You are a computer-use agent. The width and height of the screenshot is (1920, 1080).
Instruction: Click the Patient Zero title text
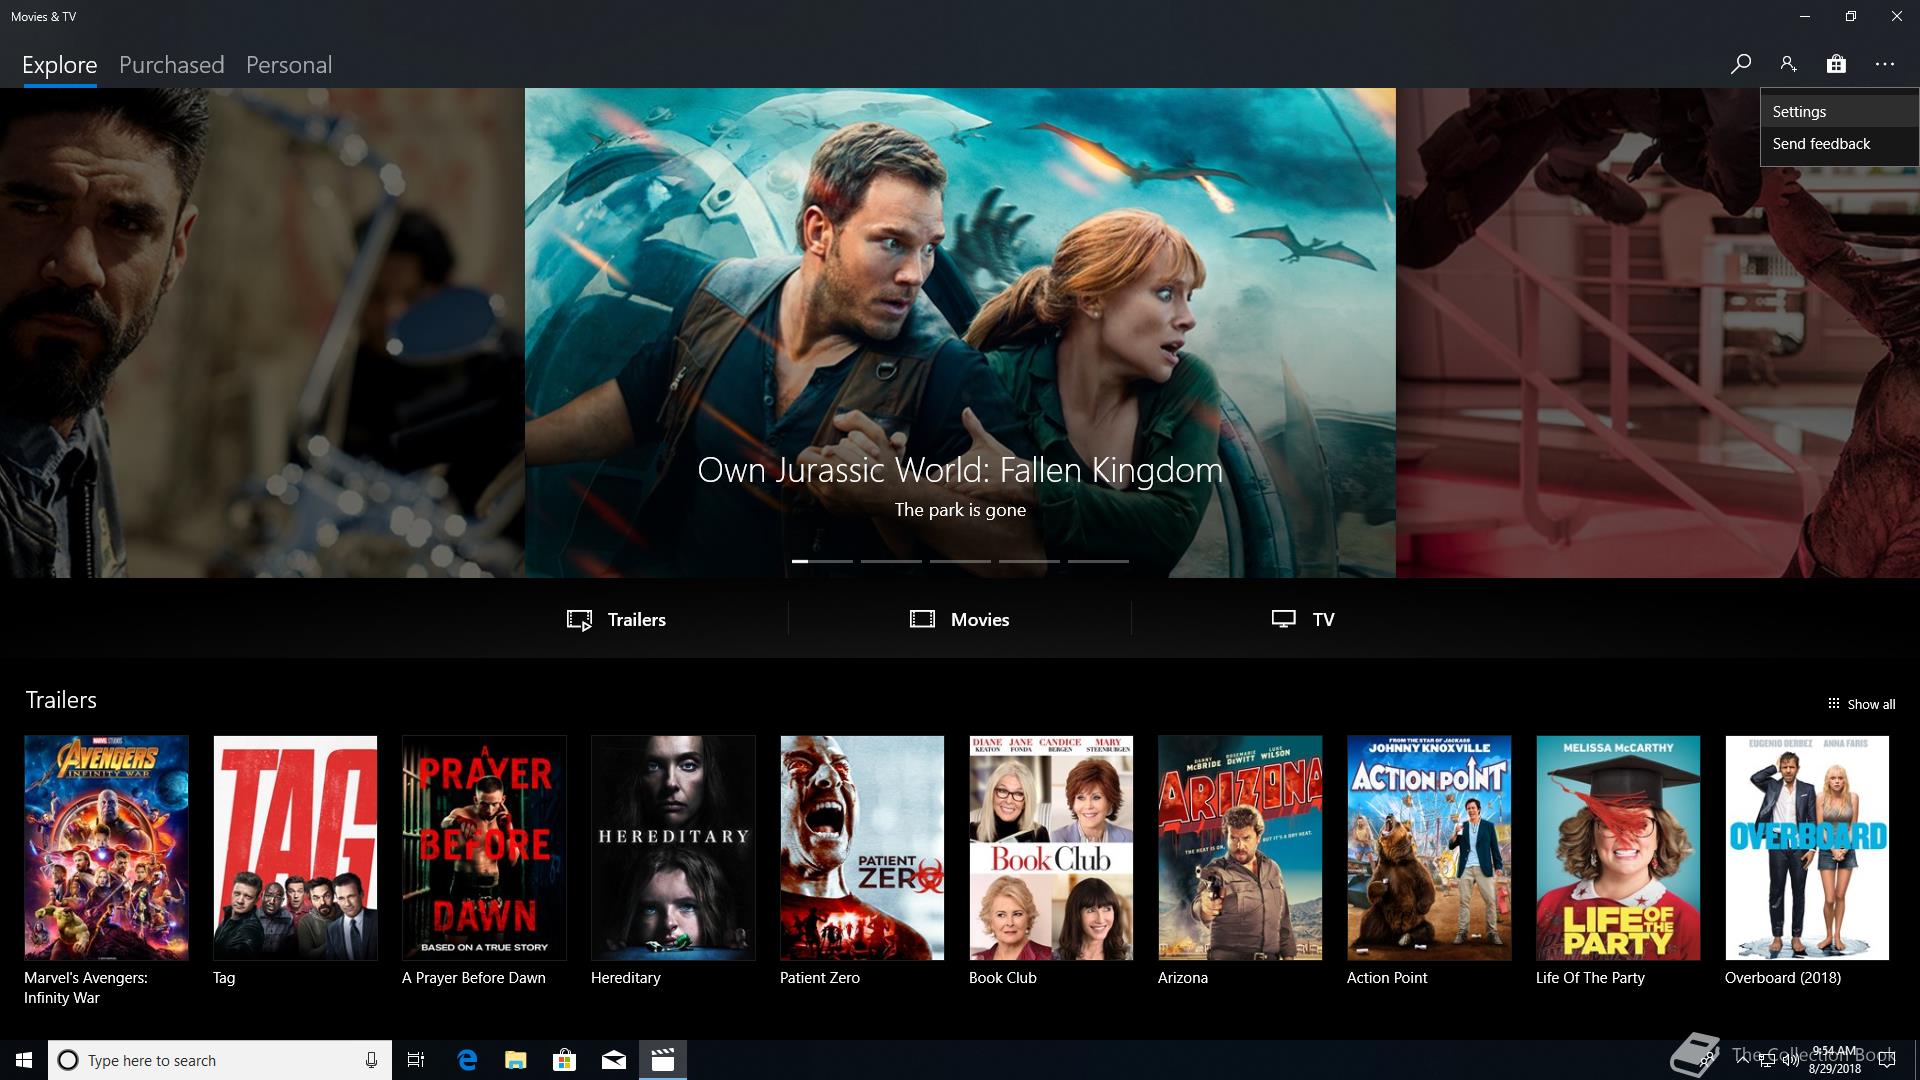tap(820, 978)
